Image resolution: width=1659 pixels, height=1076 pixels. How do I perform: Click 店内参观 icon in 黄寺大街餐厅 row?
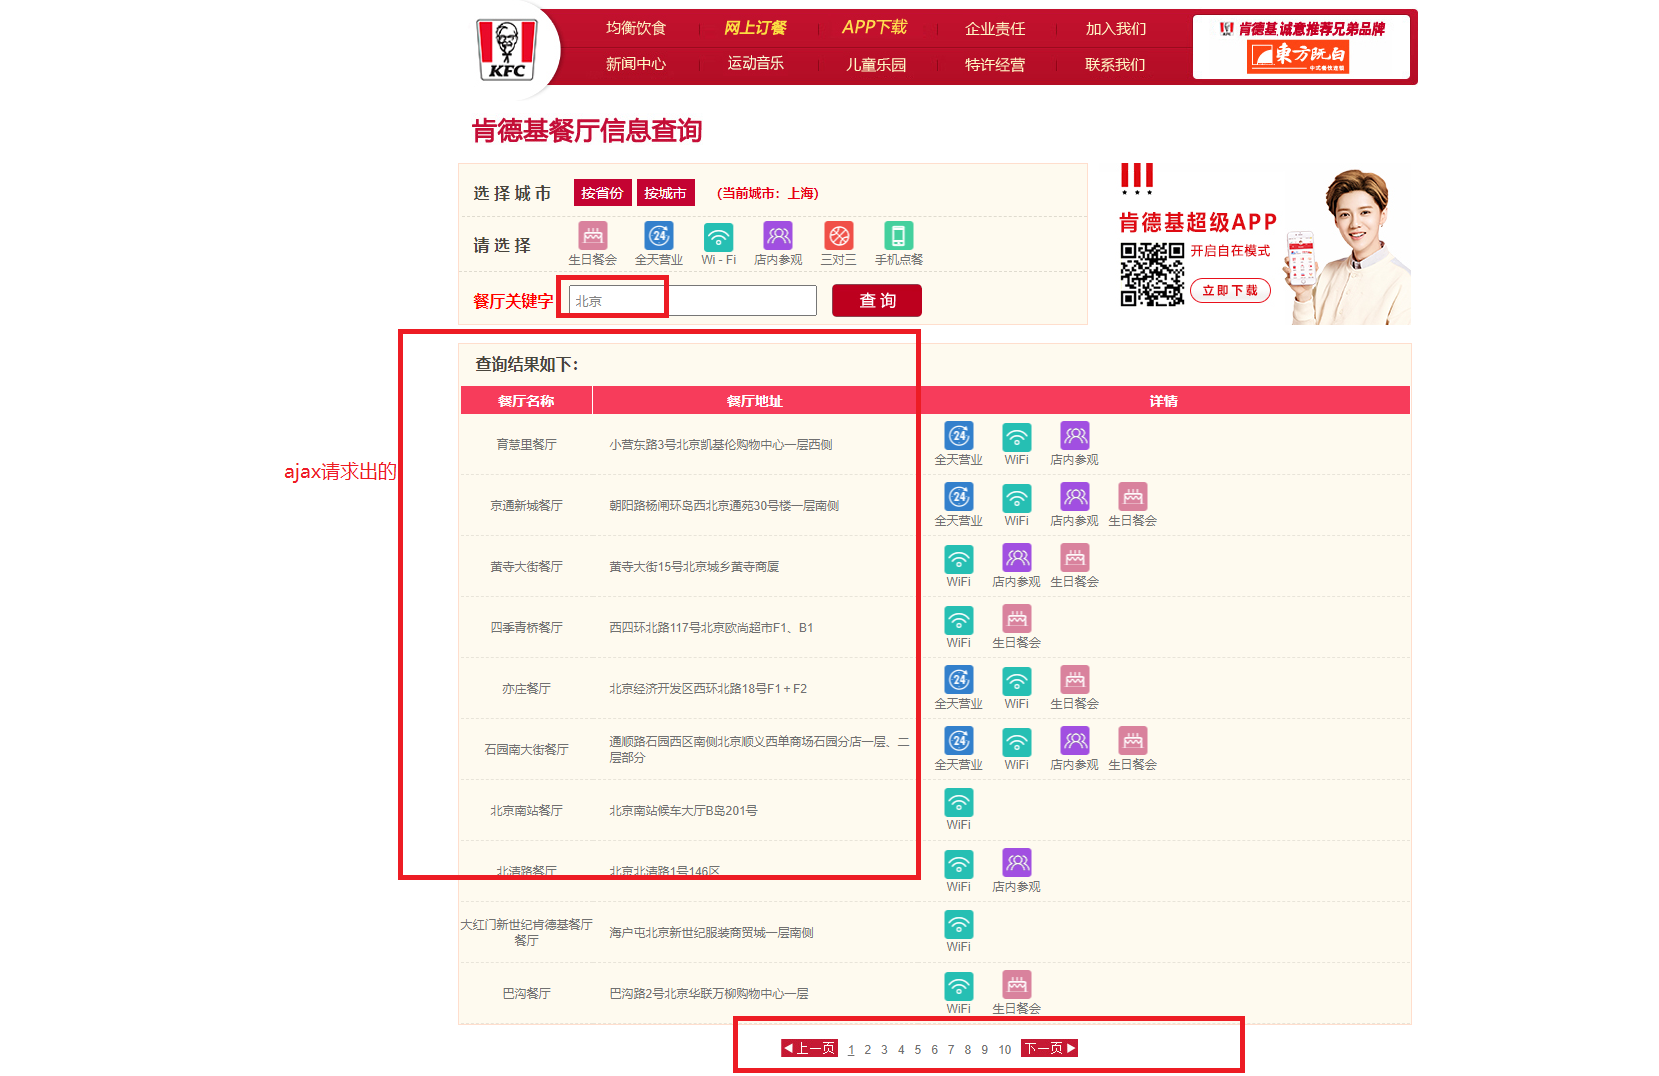pyautogui.click(x=1017, y=558)
